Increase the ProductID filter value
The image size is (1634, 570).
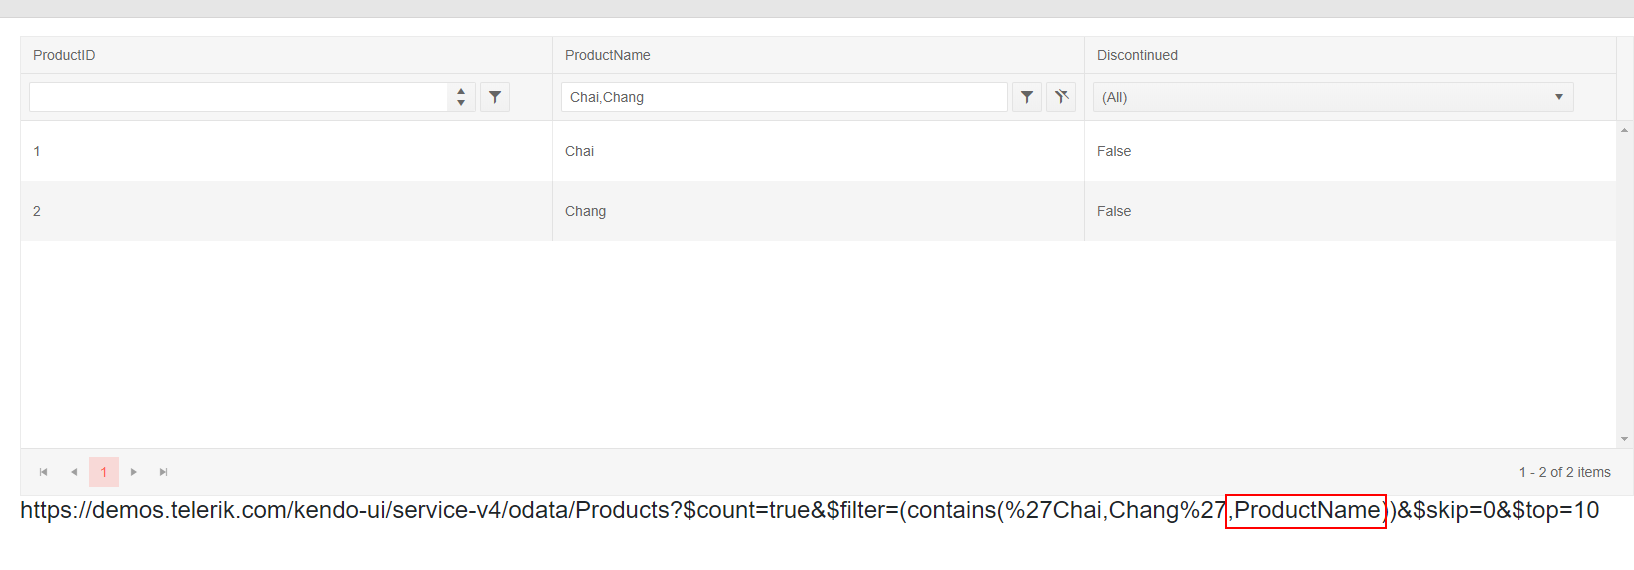click(x=461, y=91)
